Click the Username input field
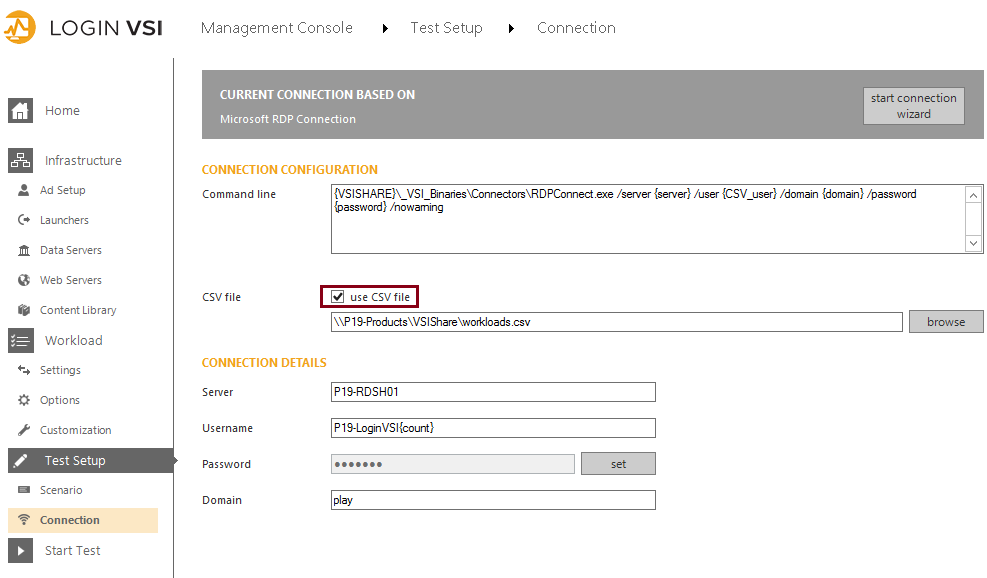The image size is (987, 578). pyautogui.click(x=493, y=428)
